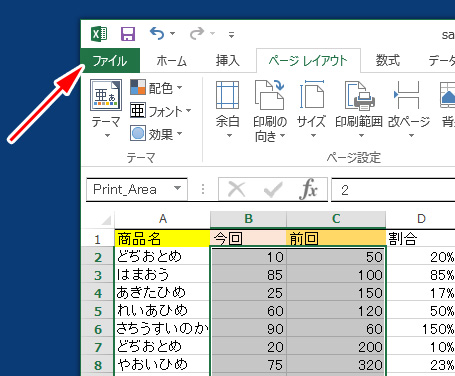This screenshot has height=376, width=455.
Task: Select the やおいひめ cell
Action: (162, 365)
